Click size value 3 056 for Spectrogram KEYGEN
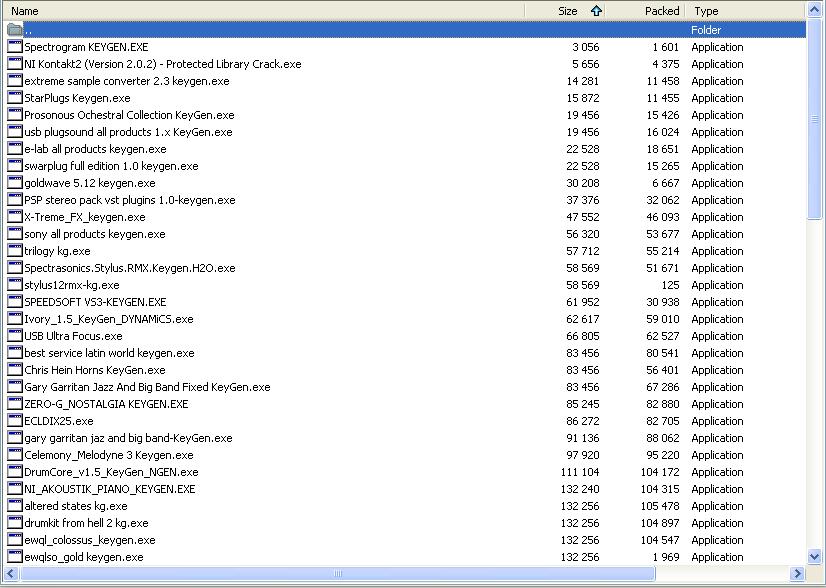826x588 pixels. (585, 47)
